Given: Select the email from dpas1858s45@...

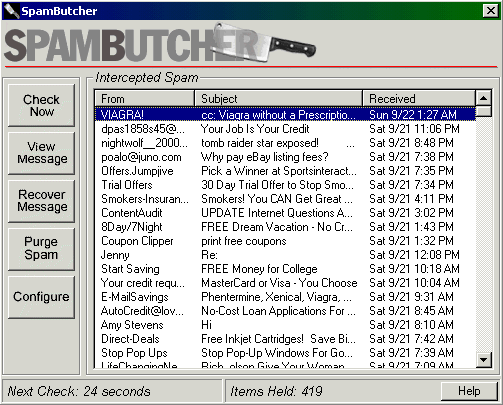Looking at the screenshot, I should [285, 129].
